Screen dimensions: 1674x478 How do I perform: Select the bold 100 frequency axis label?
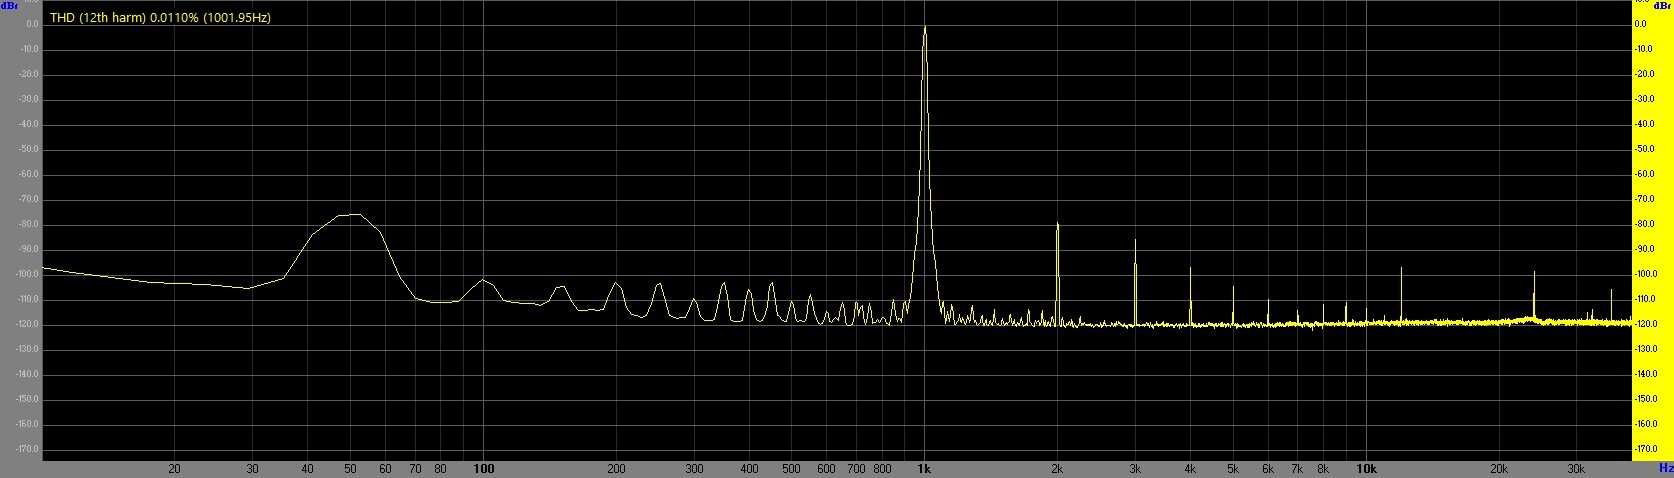484,468
